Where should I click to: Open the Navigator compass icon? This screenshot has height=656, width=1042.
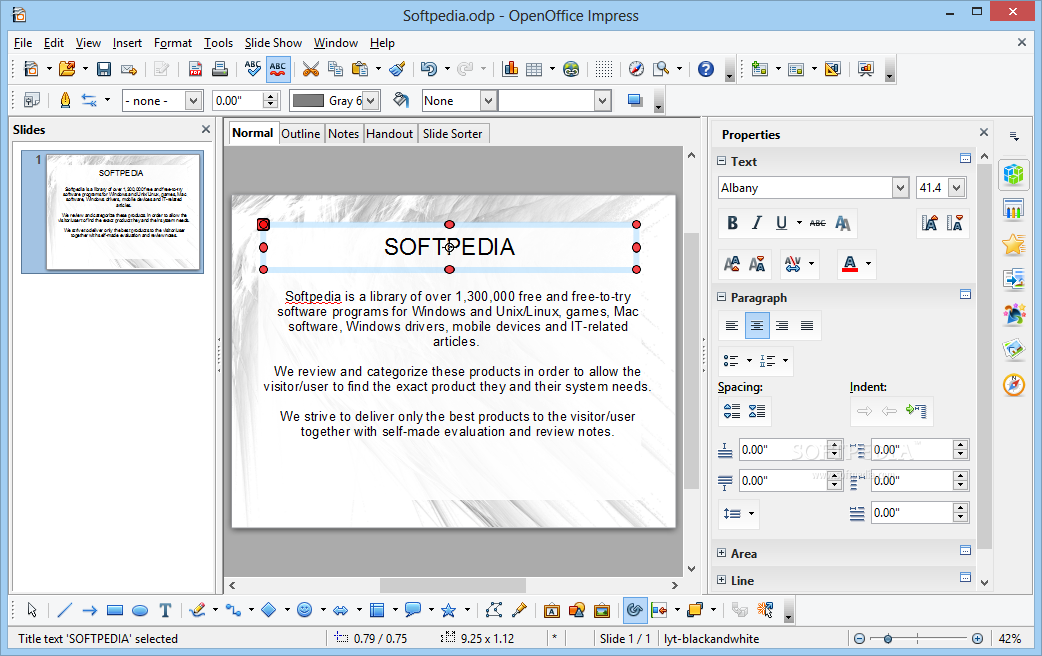click(636, 69)
